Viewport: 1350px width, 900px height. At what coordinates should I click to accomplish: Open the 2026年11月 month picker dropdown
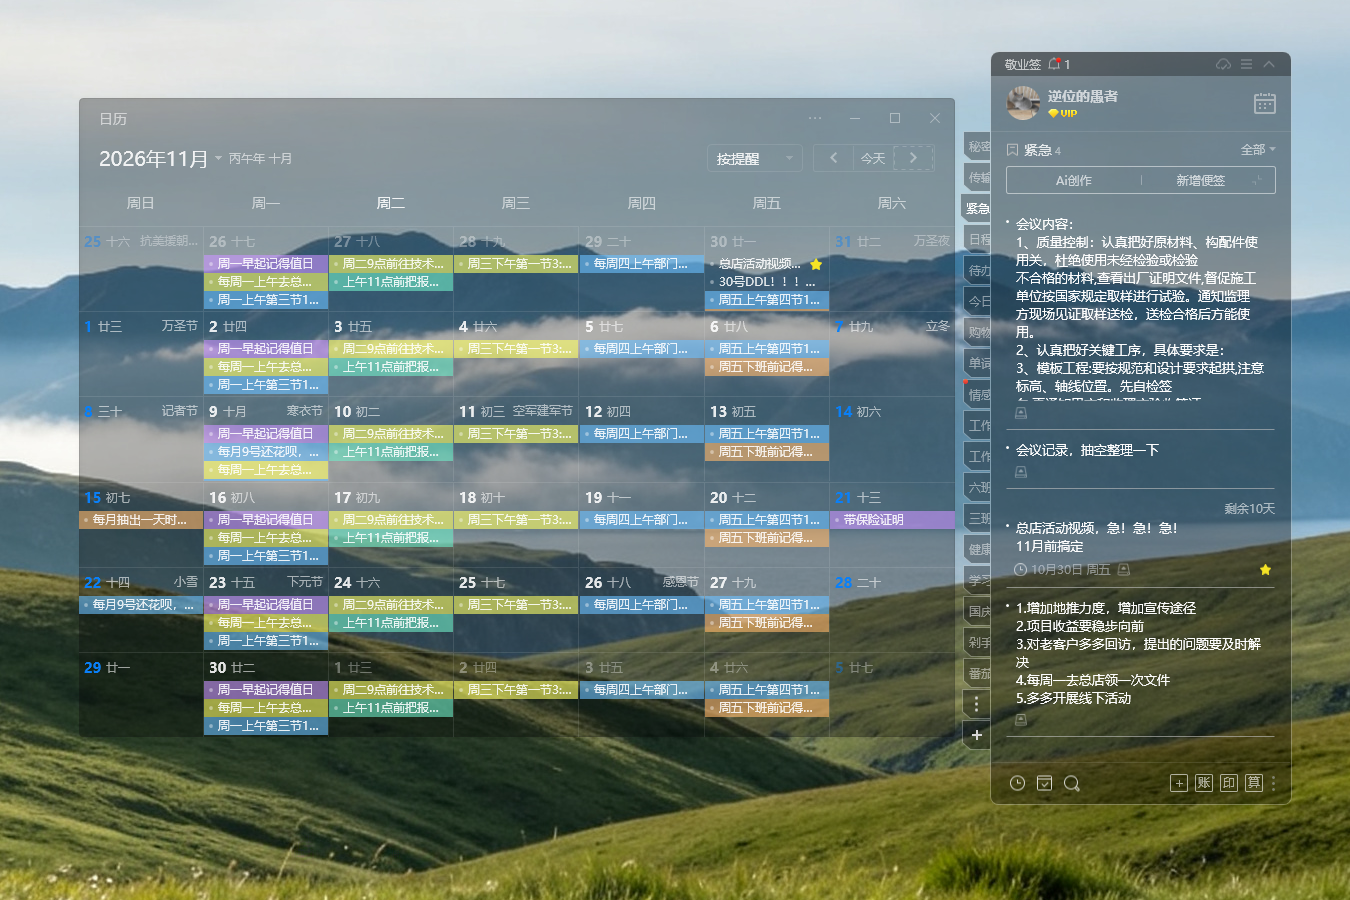(x=218, y=158)
